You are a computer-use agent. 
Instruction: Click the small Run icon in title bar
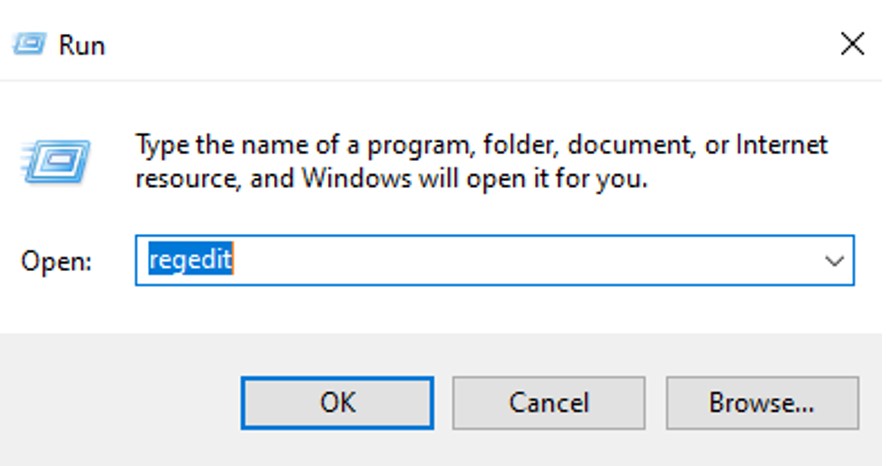[28, 45]
